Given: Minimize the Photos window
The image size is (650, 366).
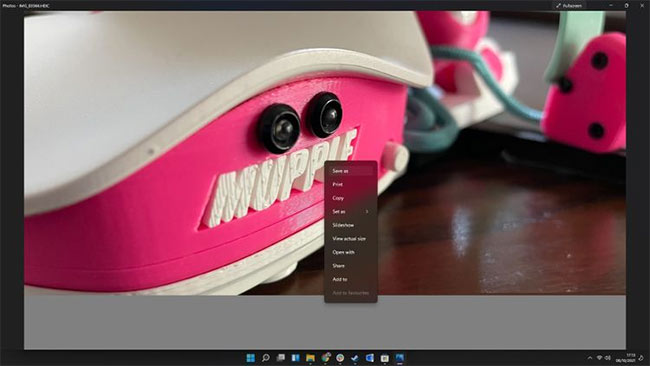Looking at the screenshot, I should pos(611,5).
